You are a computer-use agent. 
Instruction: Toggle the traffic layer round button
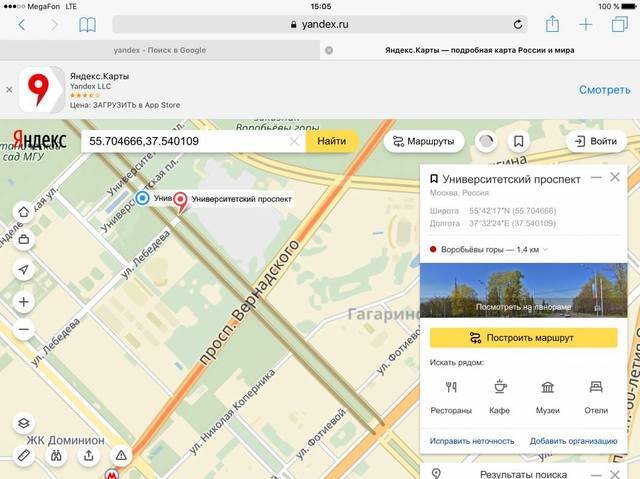coord(486,142)
